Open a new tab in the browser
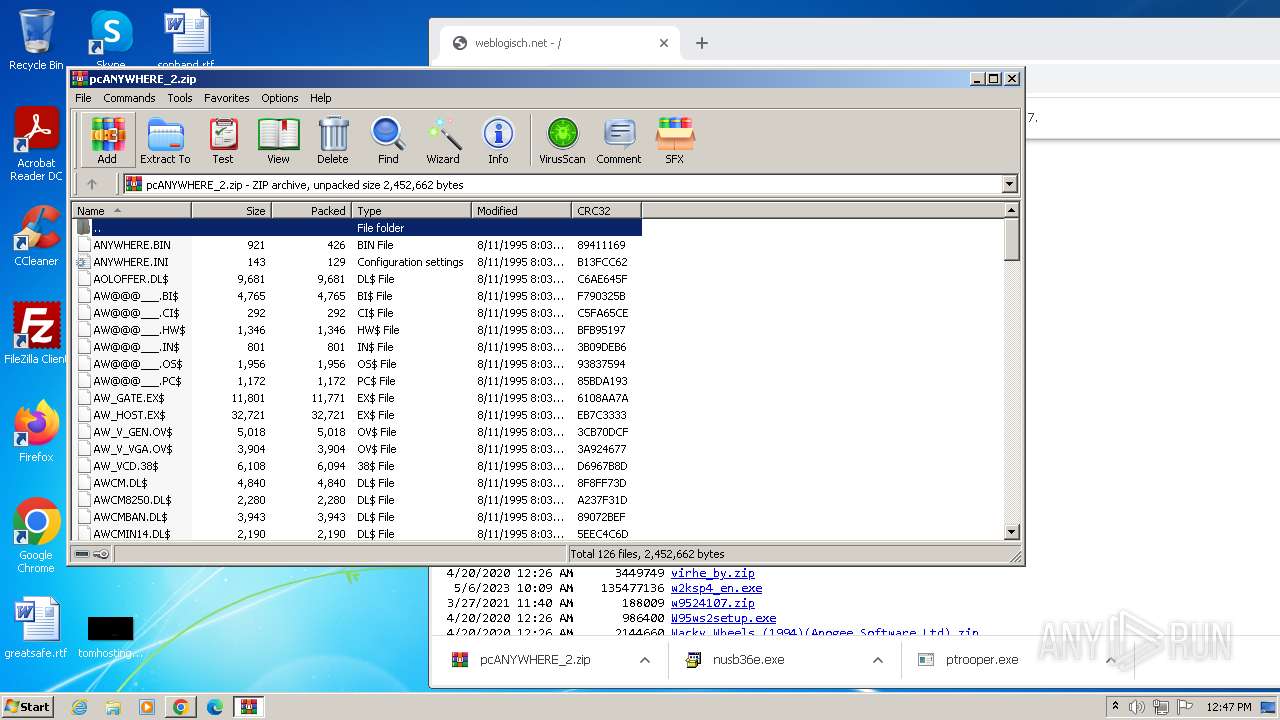The image size is (1280, 720). [x=702, y=43]
